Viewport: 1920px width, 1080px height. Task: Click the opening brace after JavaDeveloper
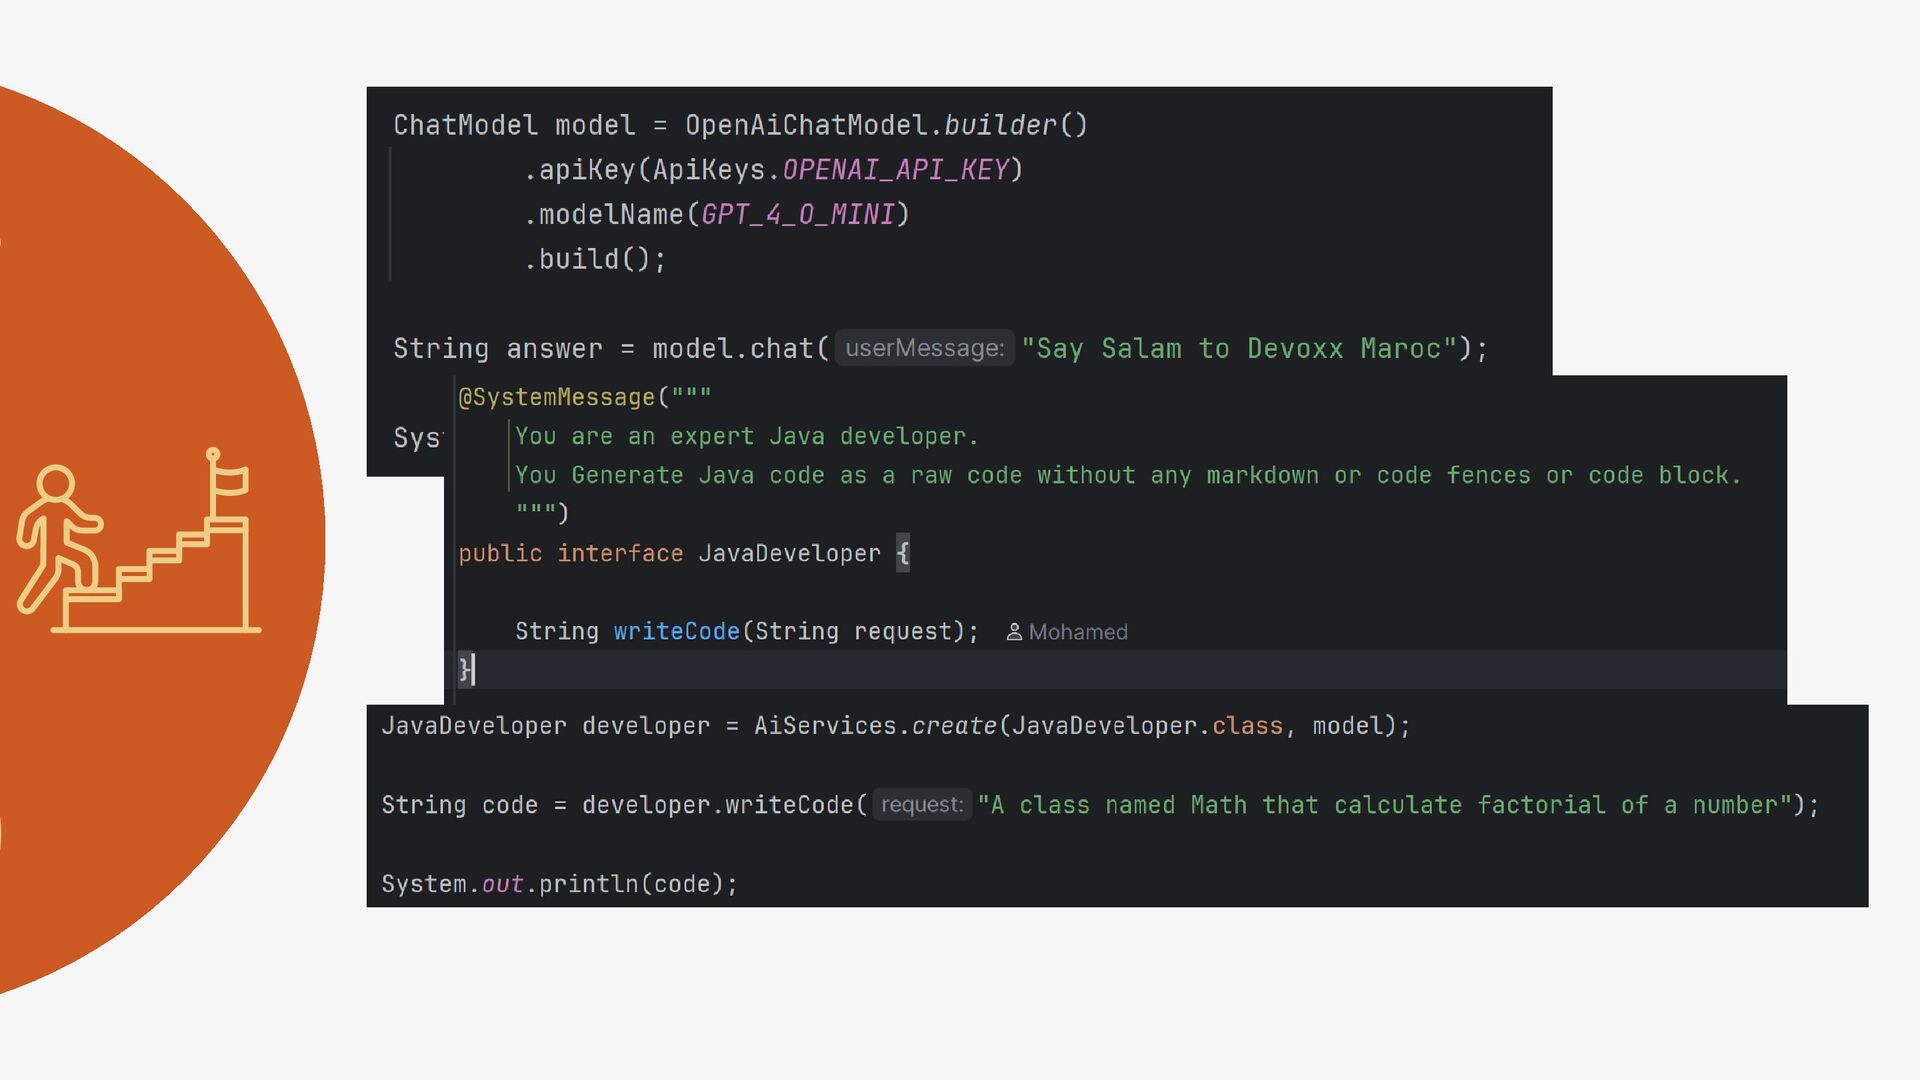(902, 553)
